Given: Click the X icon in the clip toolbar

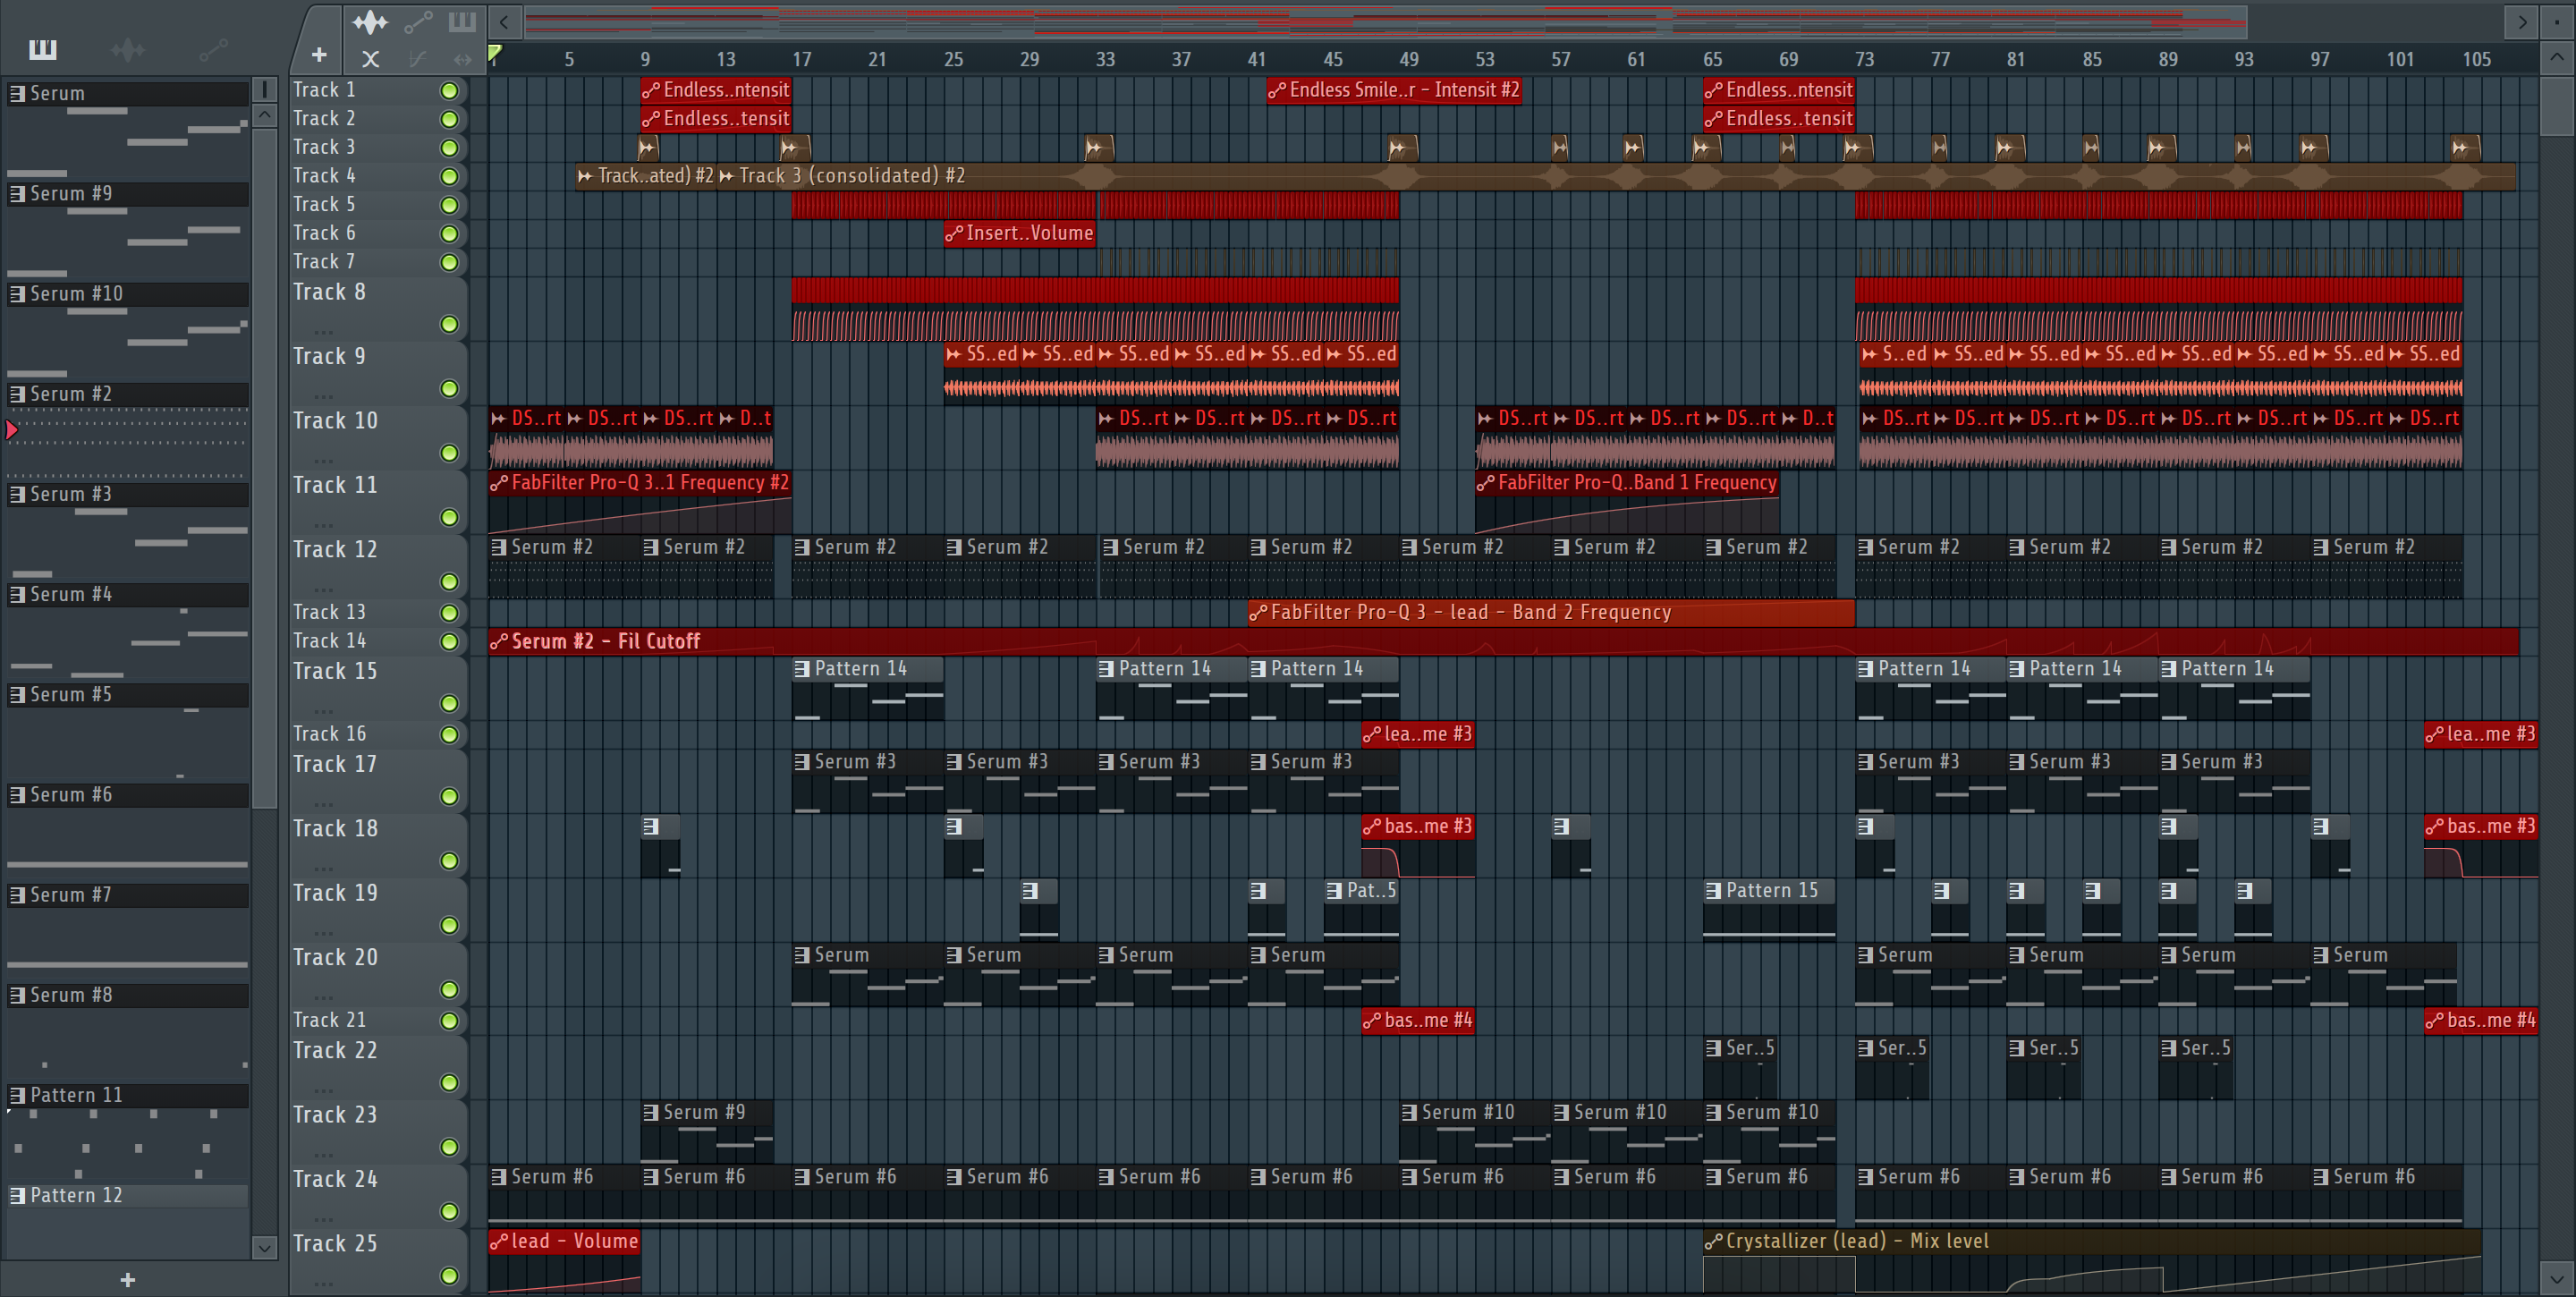Looking at the screenshot, I should tap(370, 59).
